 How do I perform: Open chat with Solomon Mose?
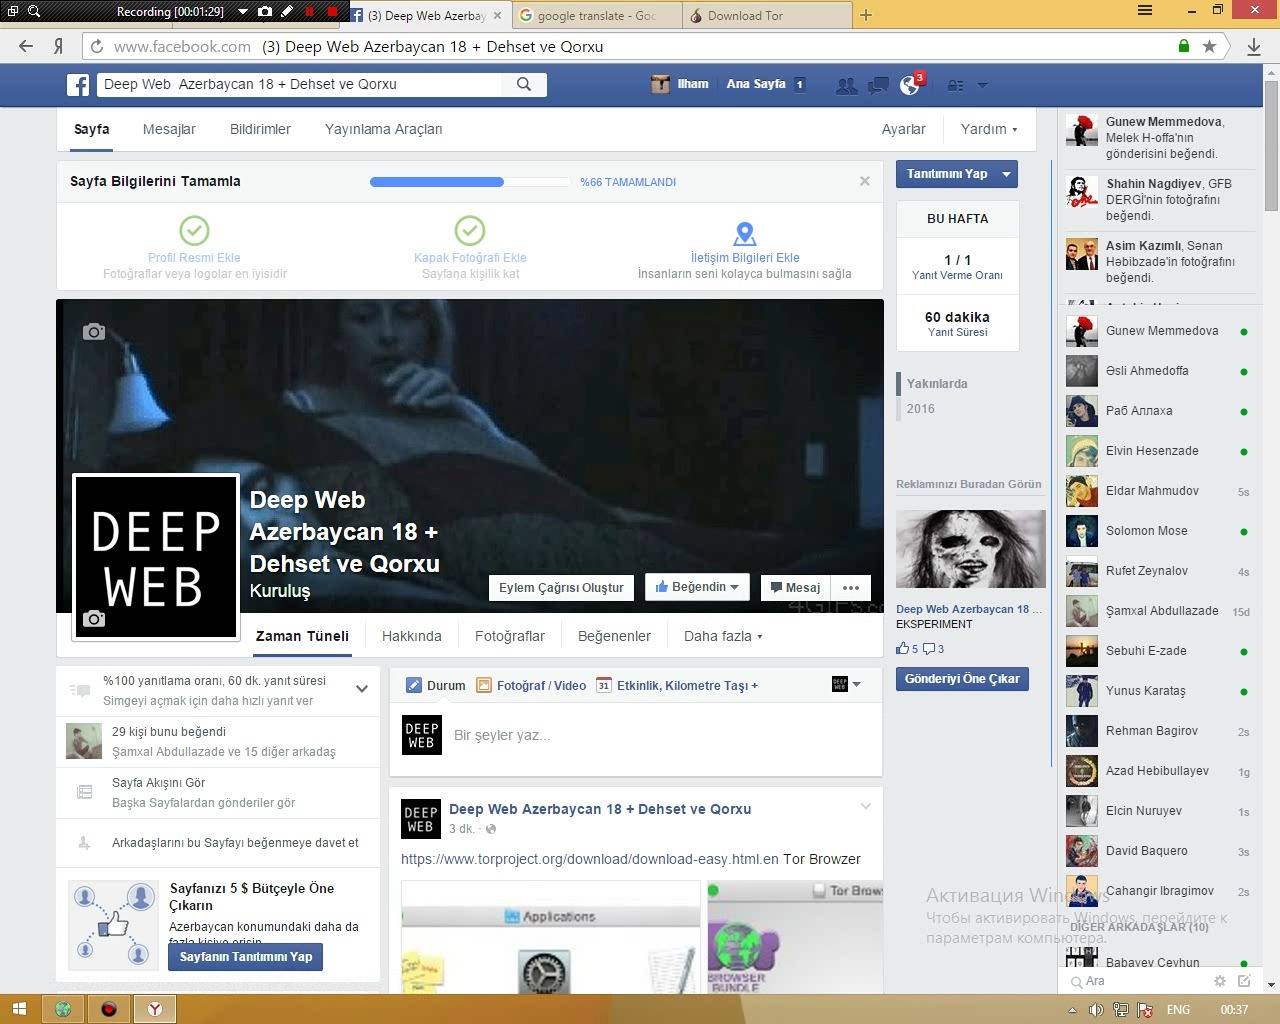click(1158, 531)
